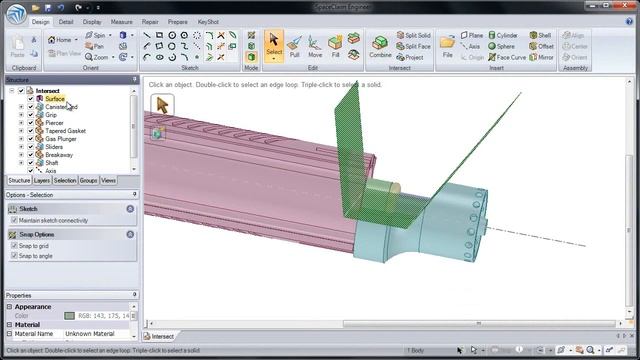Select the Line sketch tool
This screenshot has width=640, height=360.
point(147,36)
